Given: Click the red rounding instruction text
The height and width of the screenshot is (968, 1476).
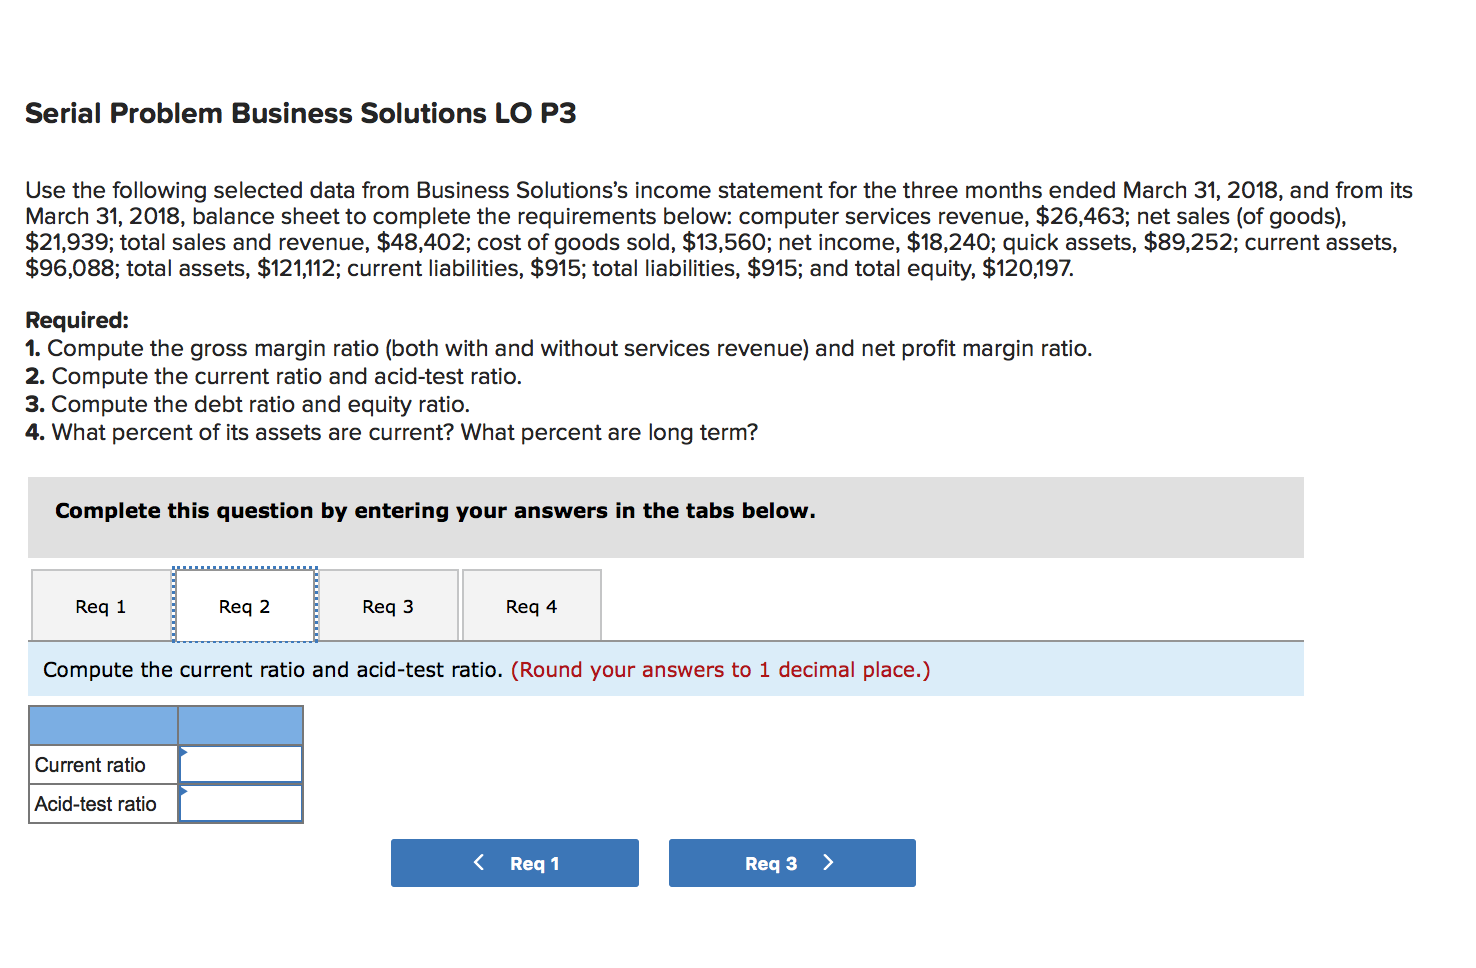Looking at the screenshot, I should point(720,670).
